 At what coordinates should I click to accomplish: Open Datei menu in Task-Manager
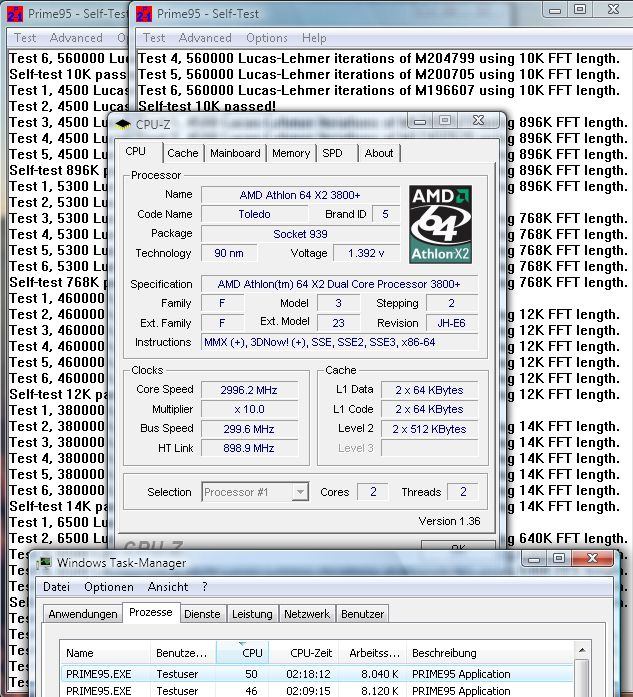(56, 587)
